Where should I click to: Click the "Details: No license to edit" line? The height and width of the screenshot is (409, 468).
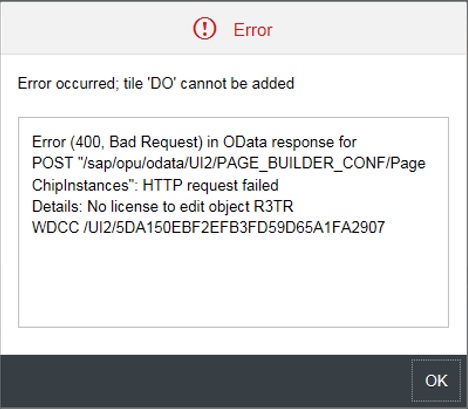pos(163,206)
